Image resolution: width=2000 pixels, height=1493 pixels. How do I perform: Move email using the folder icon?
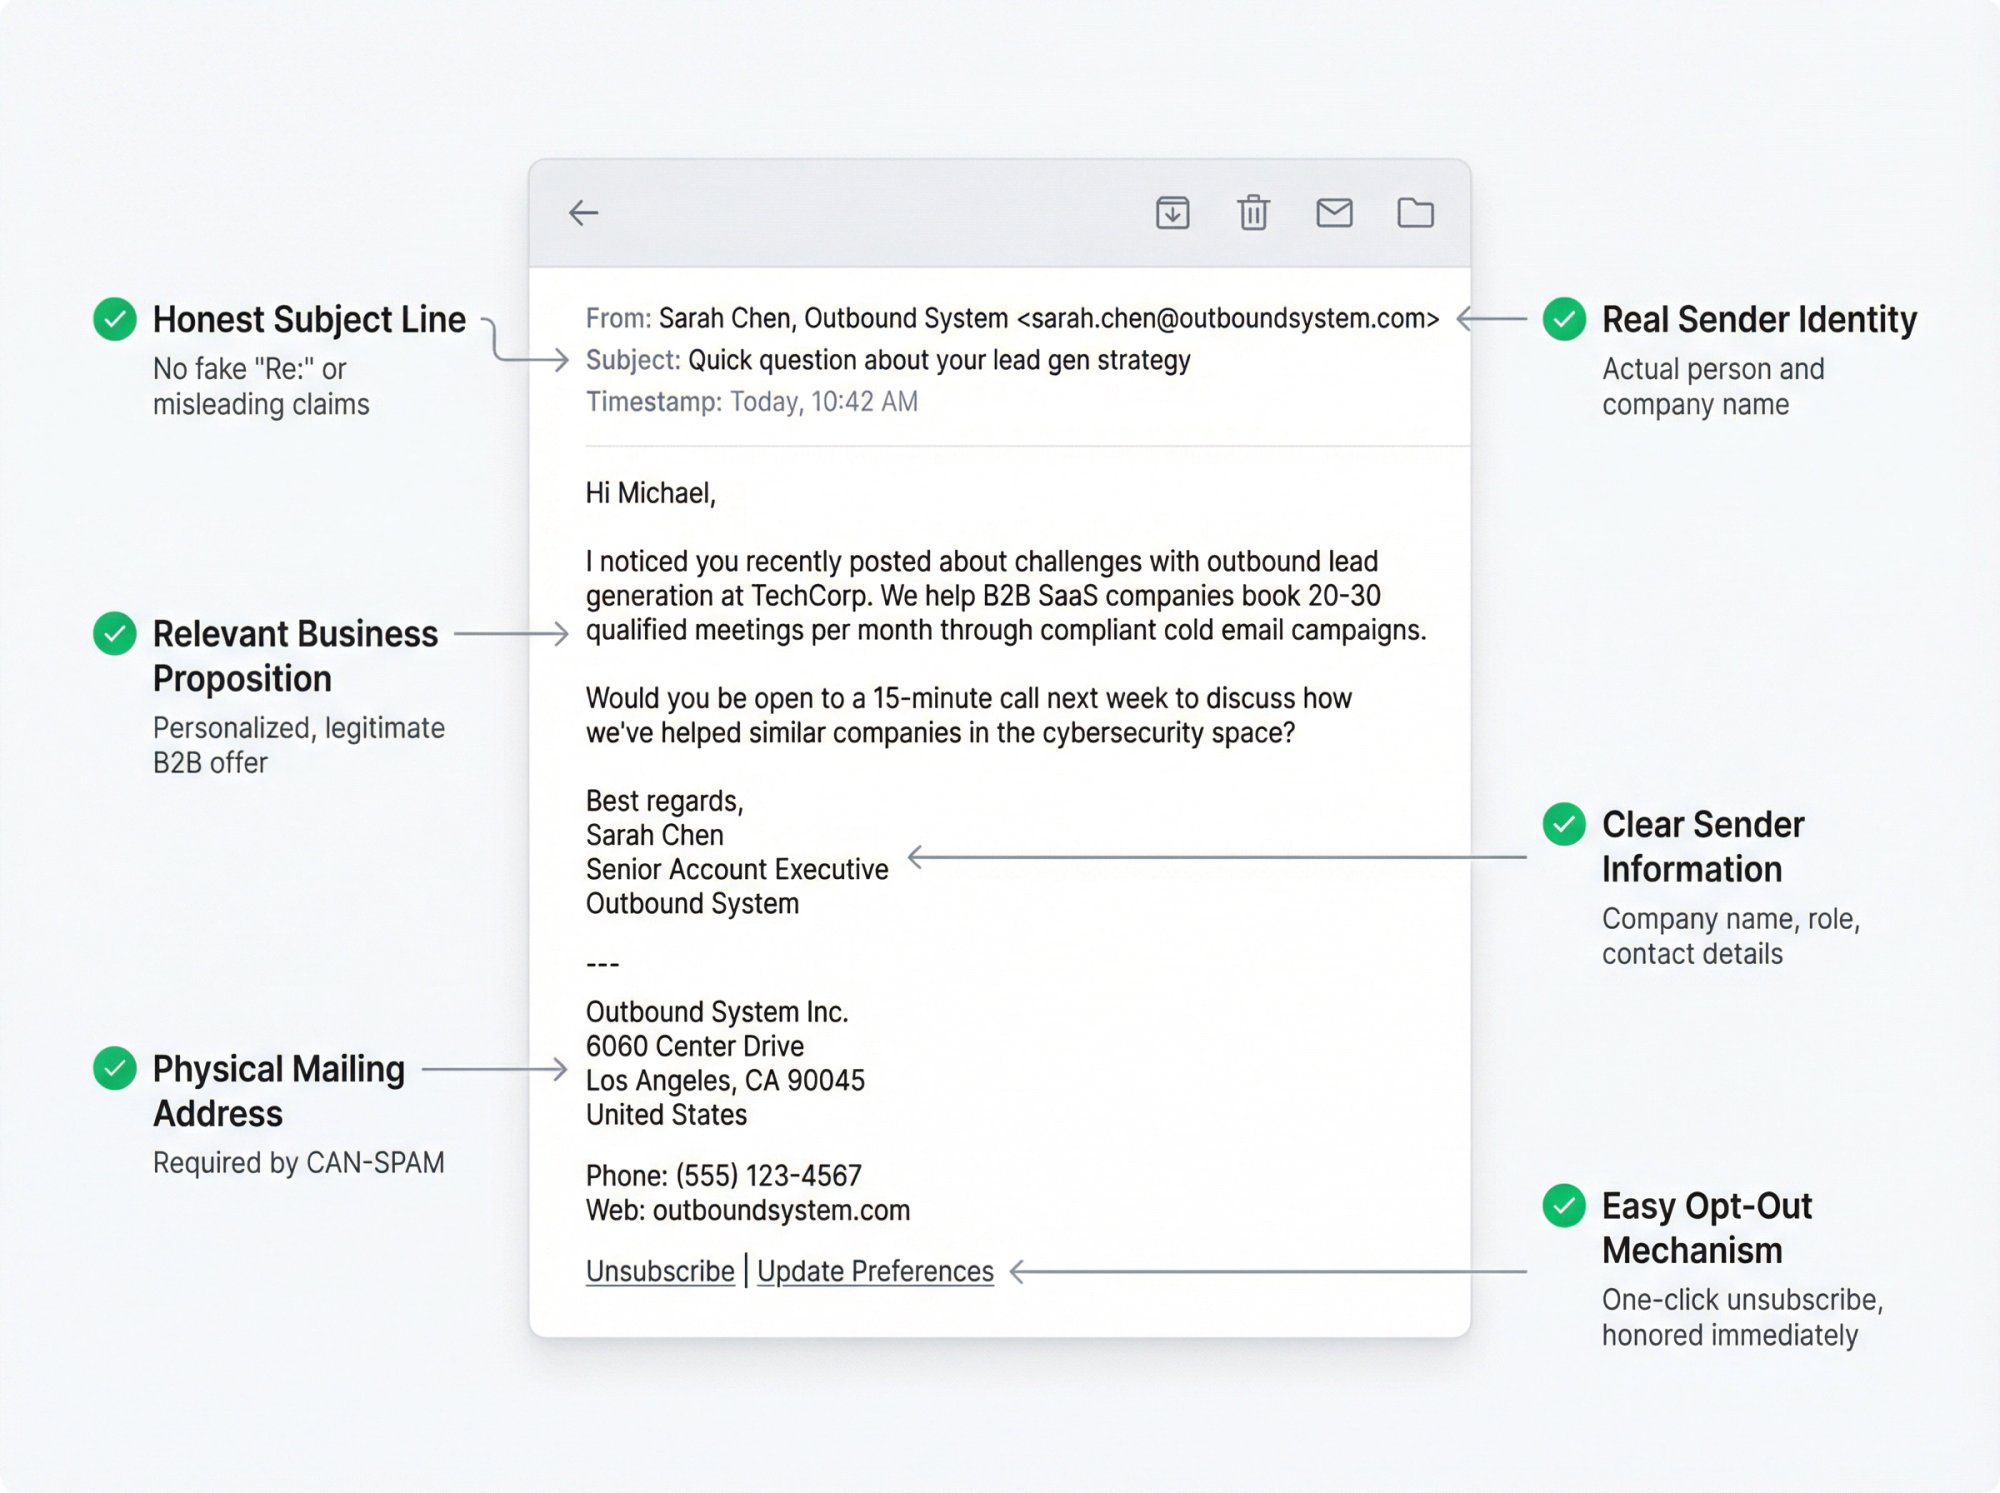[x=1417, y=213]
